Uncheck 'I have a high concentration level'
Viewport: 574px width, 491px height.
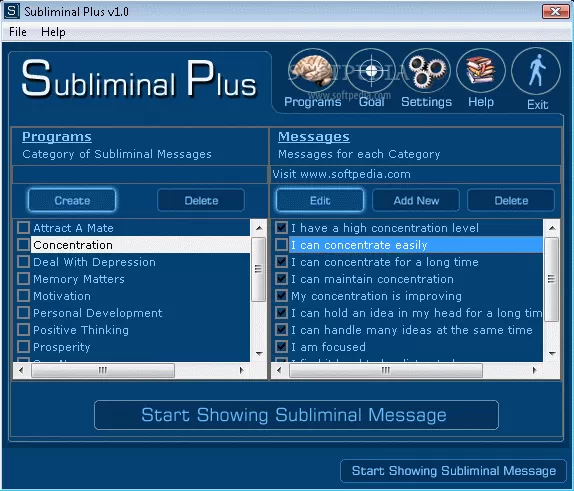tap(281, 227)
